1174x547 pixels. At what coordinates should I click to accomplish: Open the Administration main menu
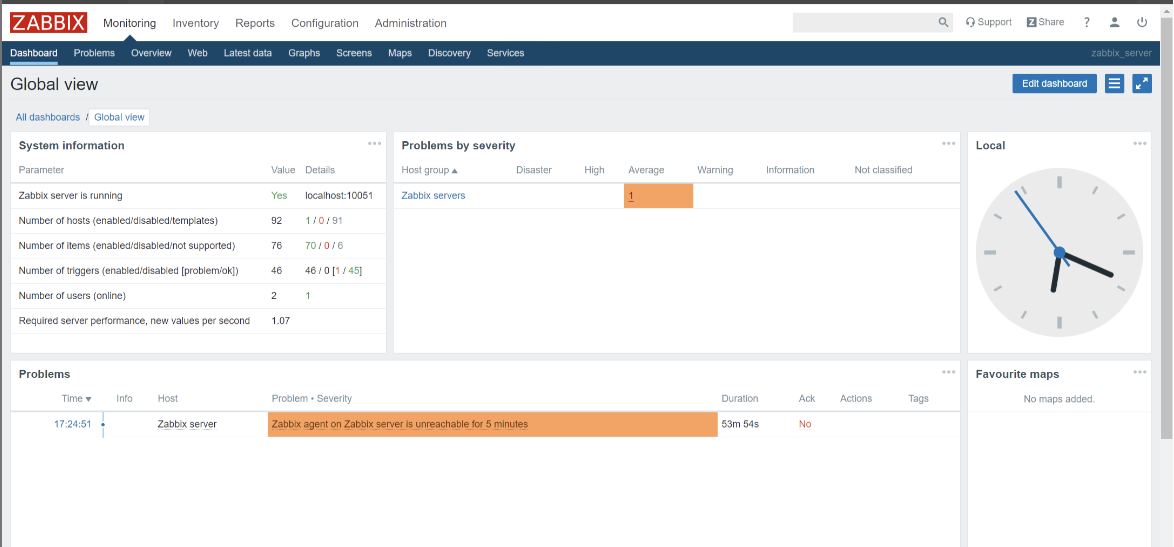[x=410, y=23]
